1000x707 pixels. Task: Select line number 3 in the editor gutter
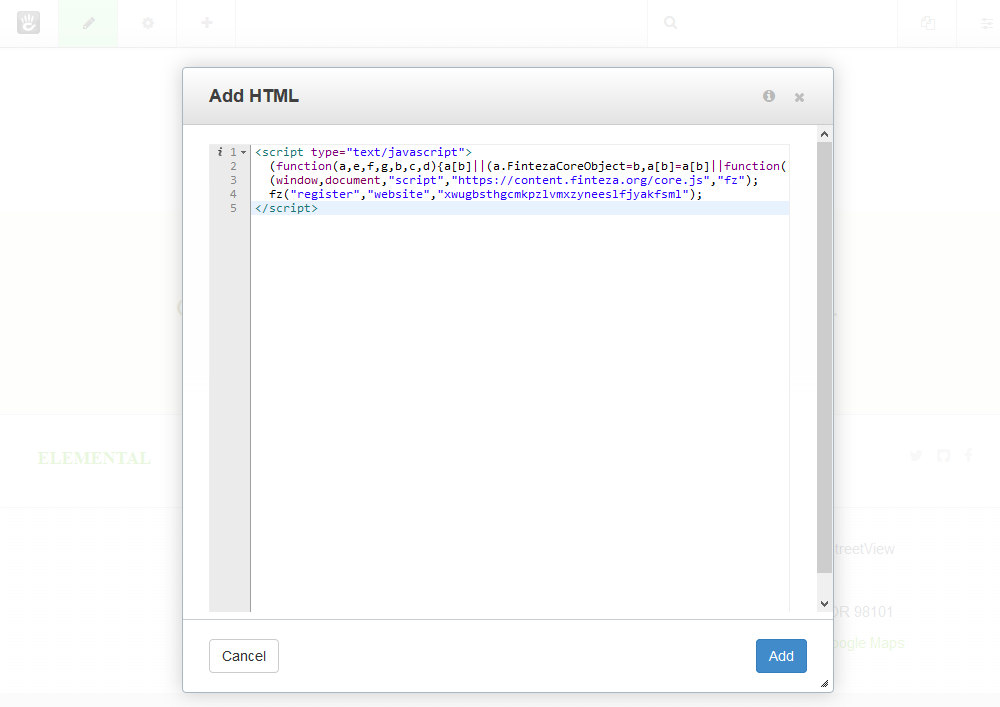pos(233,180)
